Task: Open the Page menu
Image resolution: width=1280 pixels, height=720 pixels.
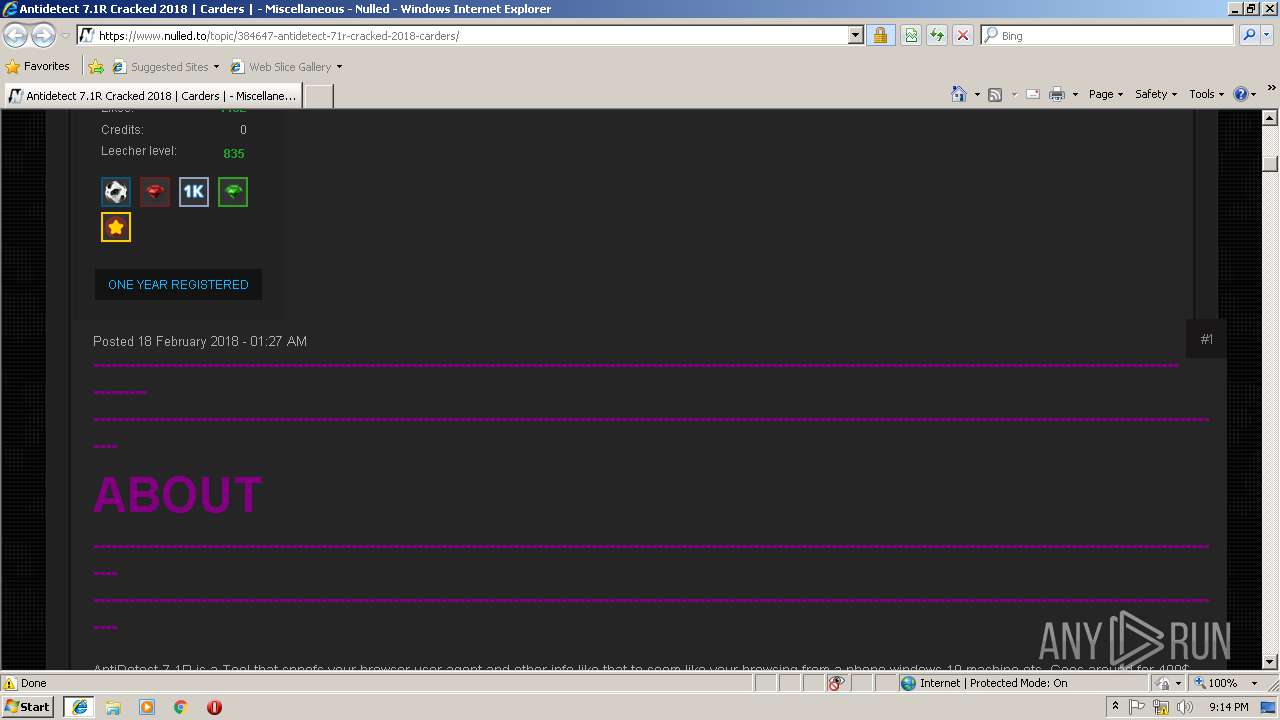Action: click(x=1106, y=94)
